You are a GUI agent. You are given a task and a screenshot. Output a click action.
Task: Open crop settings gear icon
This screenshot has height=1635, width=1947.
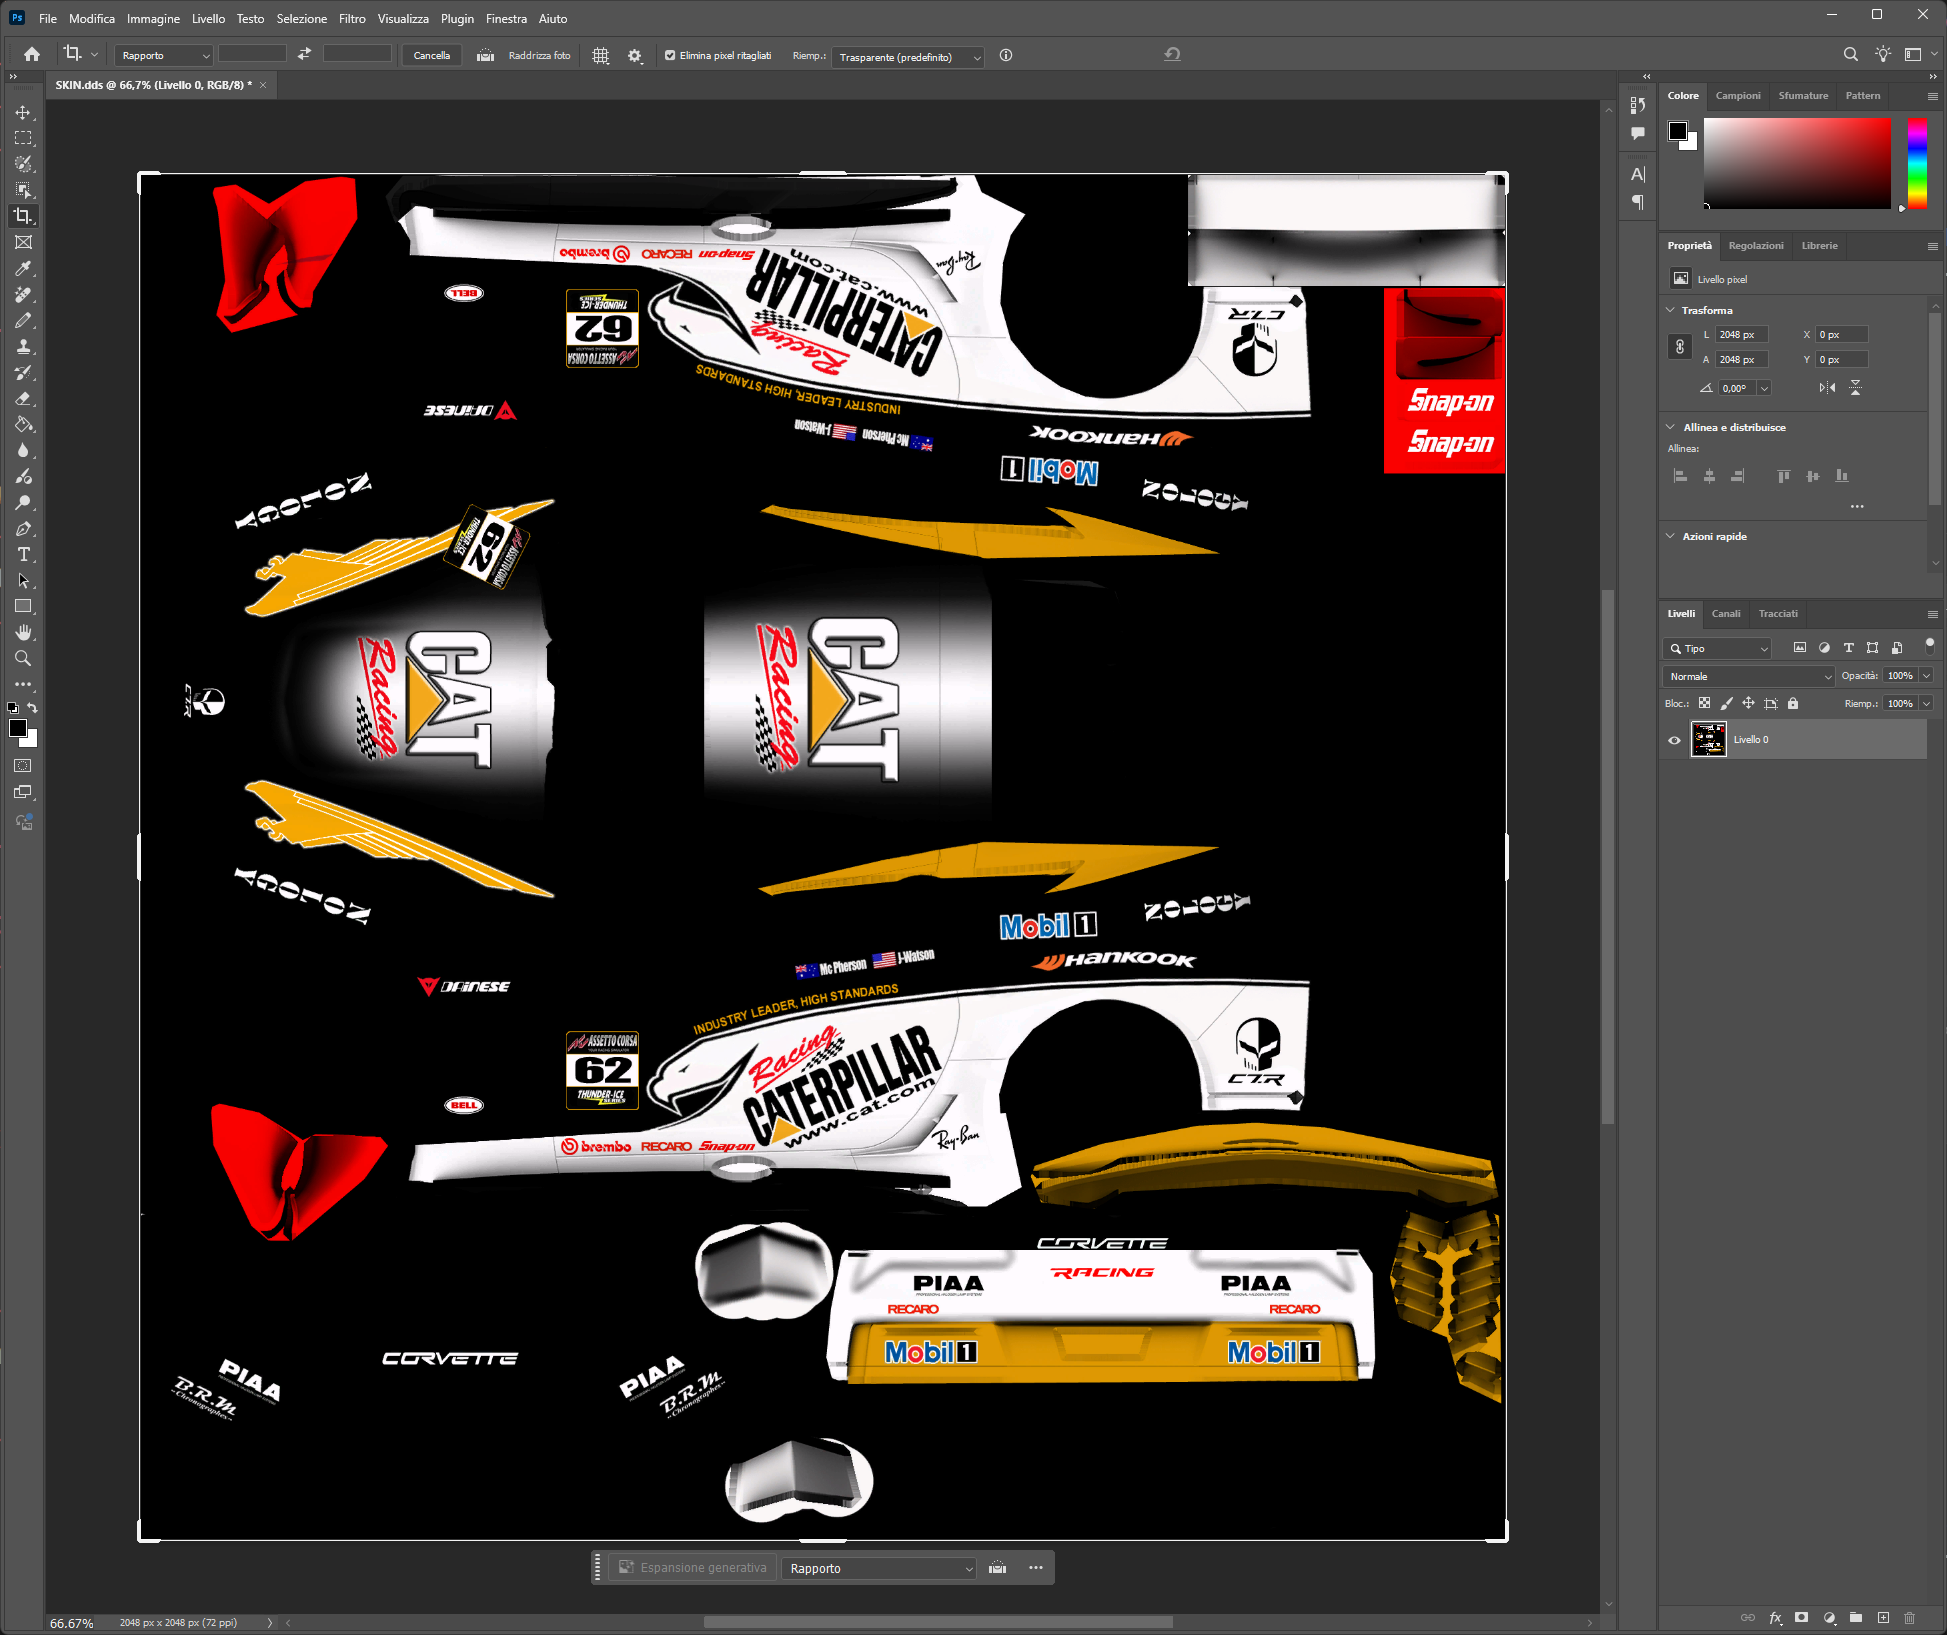coord(634,56)
